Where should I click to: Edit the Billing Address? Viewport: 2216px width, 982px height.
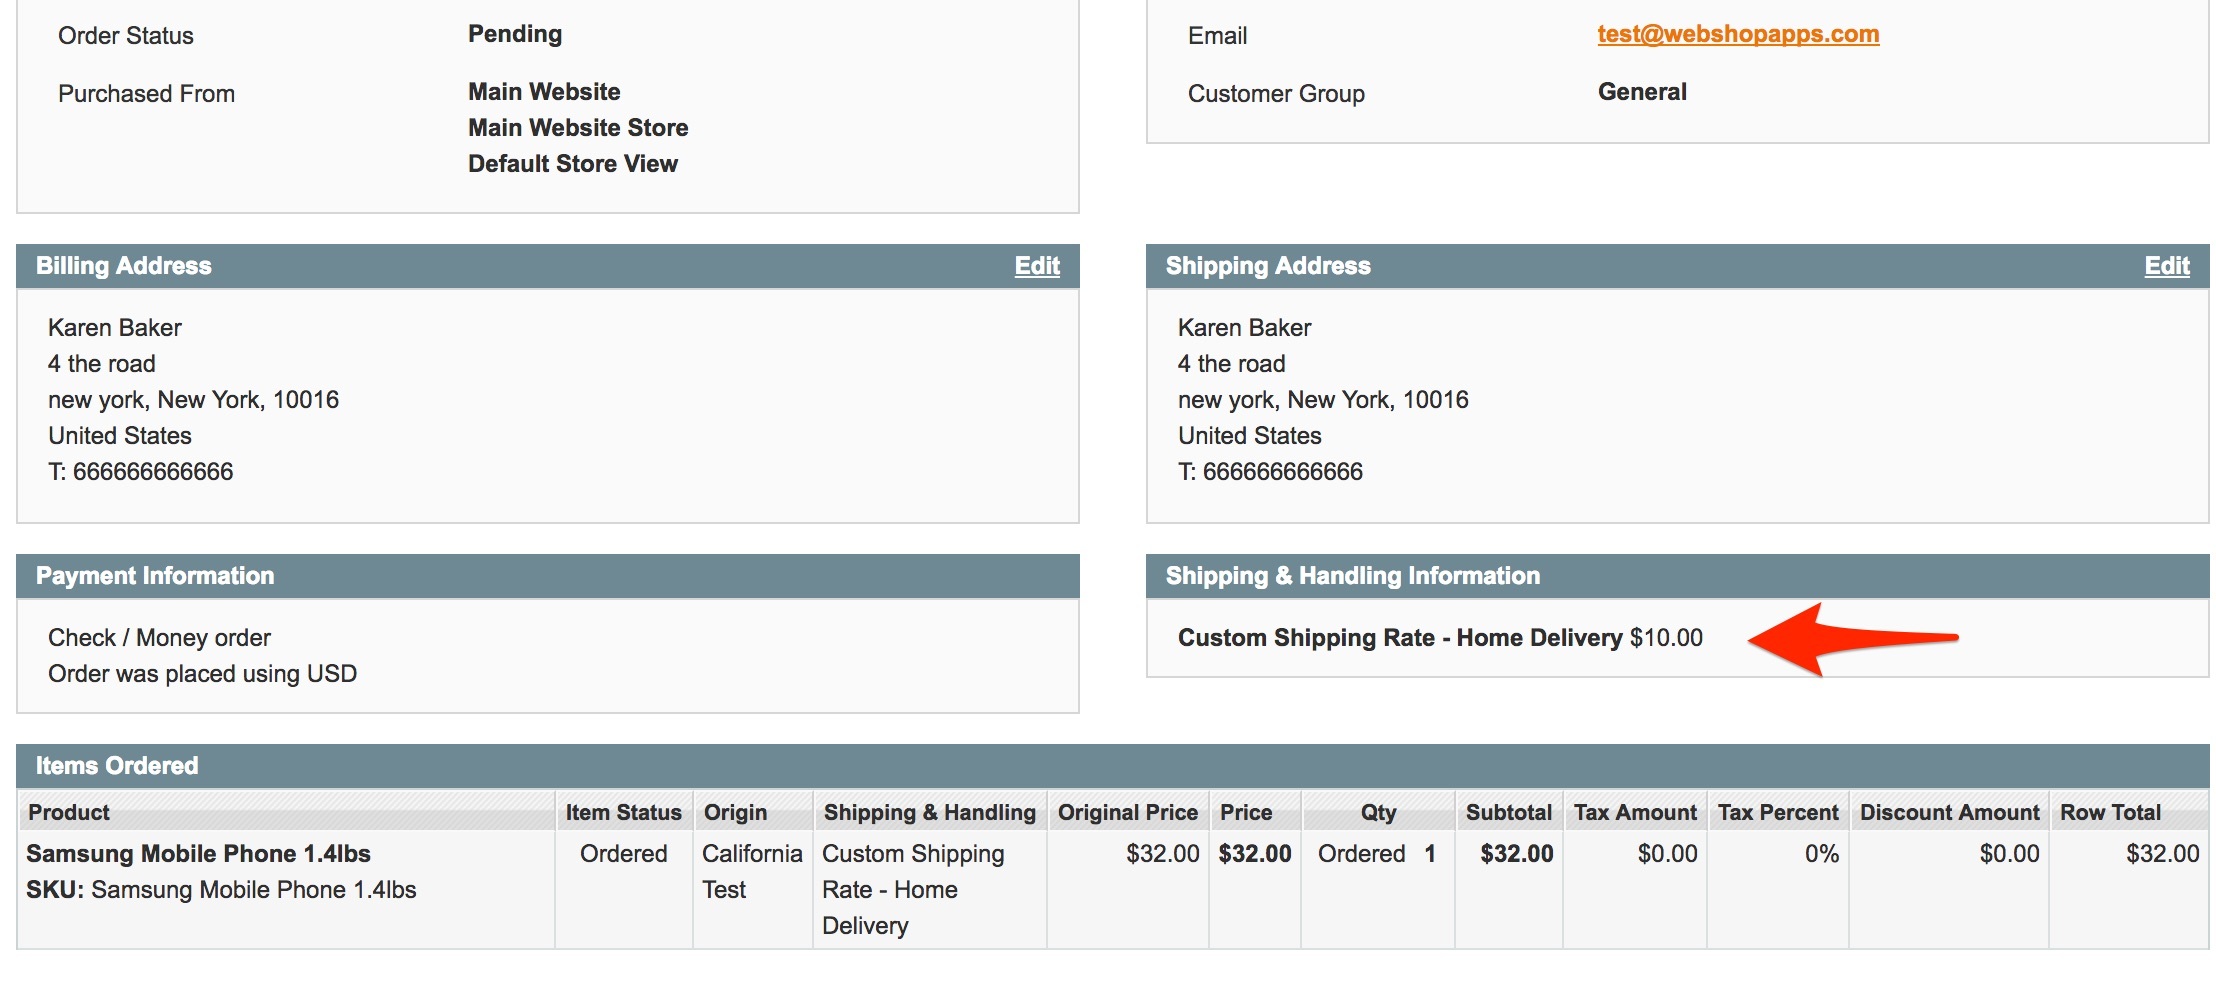(1037, 266)
